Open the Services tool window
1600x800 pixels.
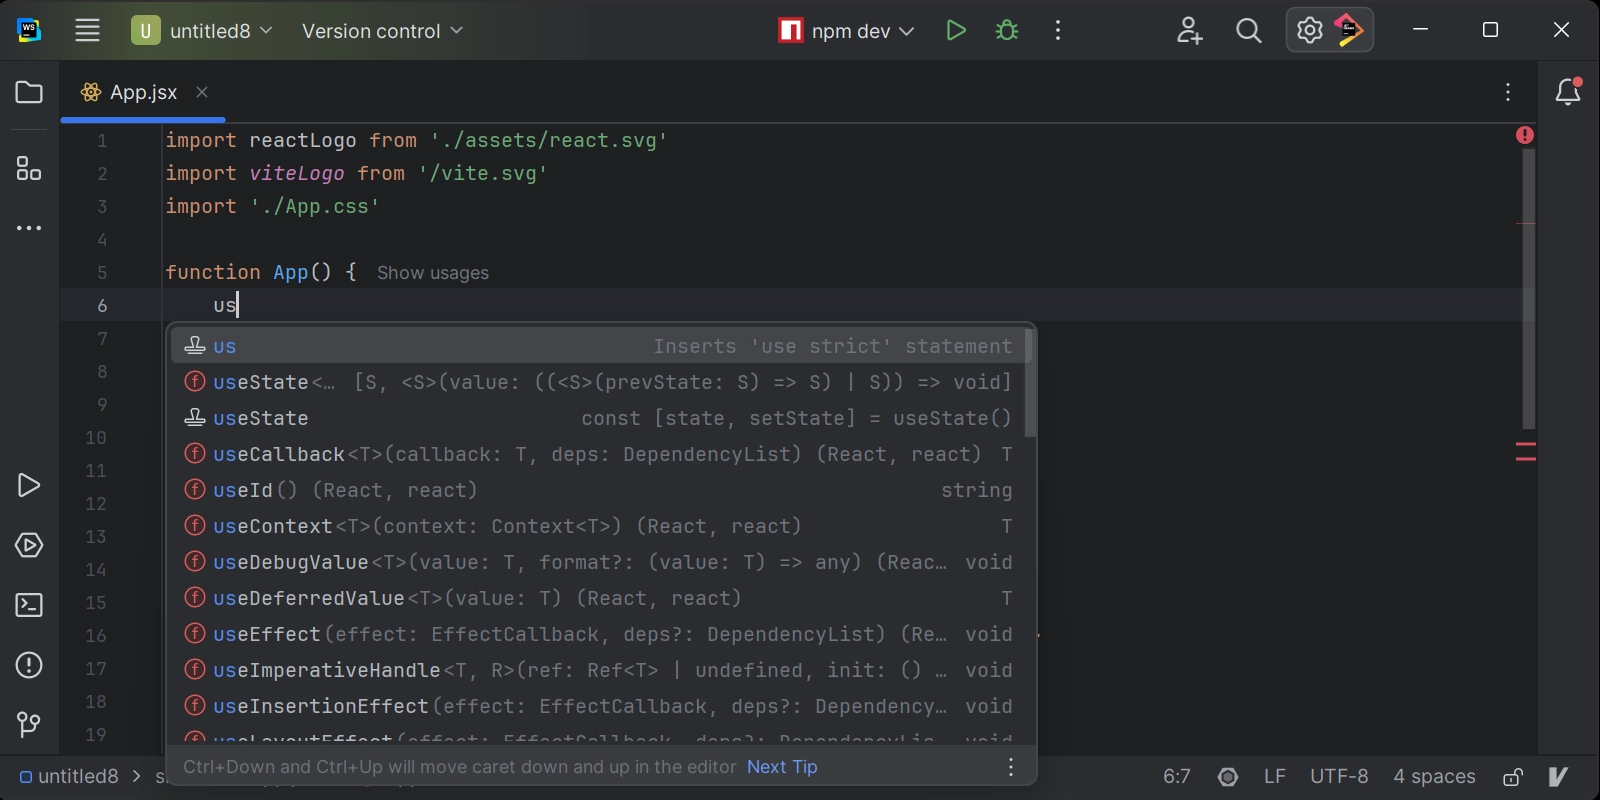[29, 546]
